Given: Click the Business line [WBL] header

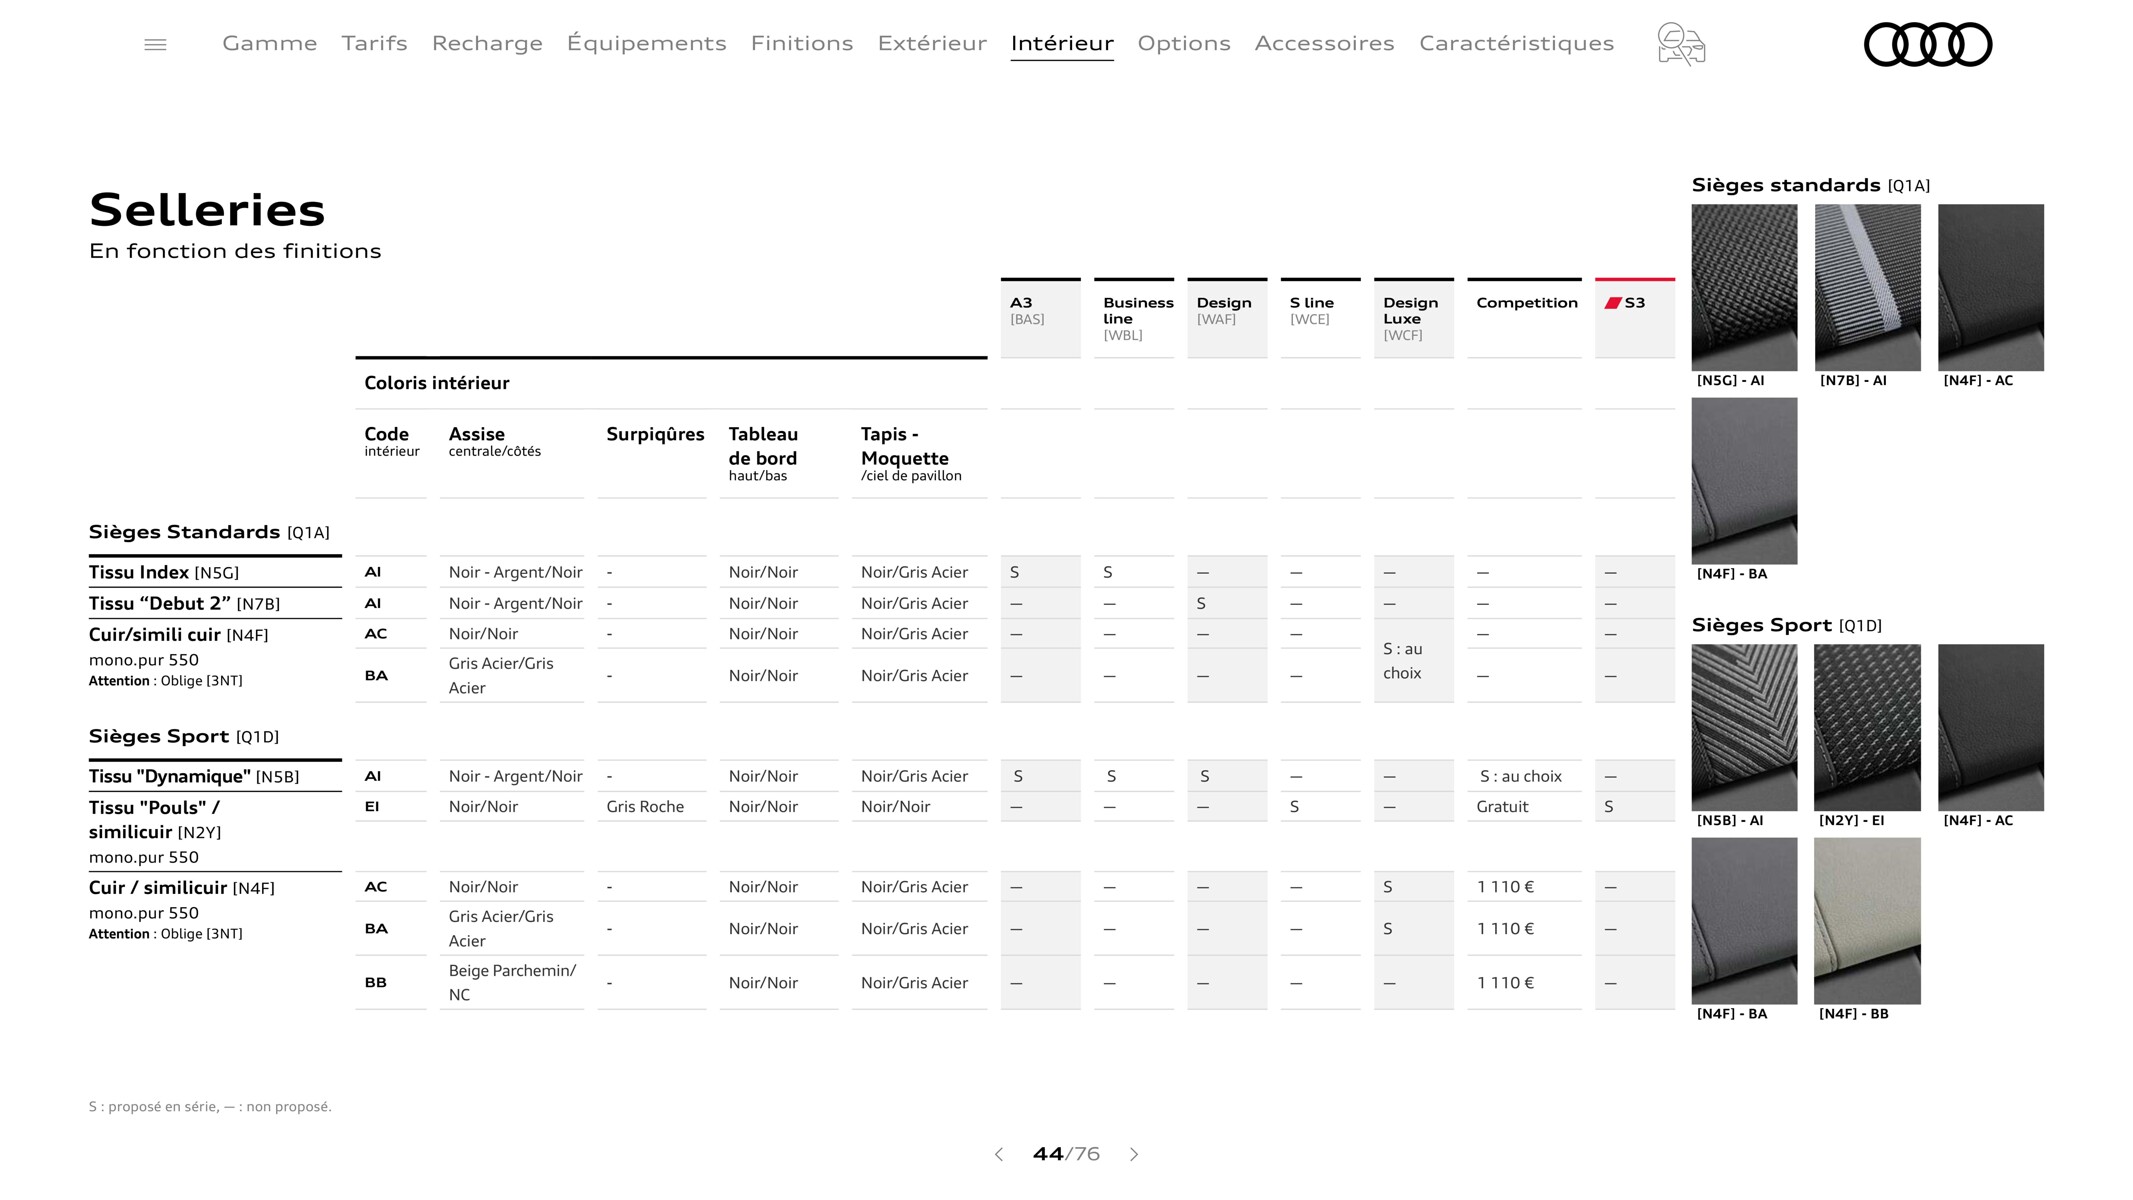Looking at the screenshot, I should coord(1134,317).
